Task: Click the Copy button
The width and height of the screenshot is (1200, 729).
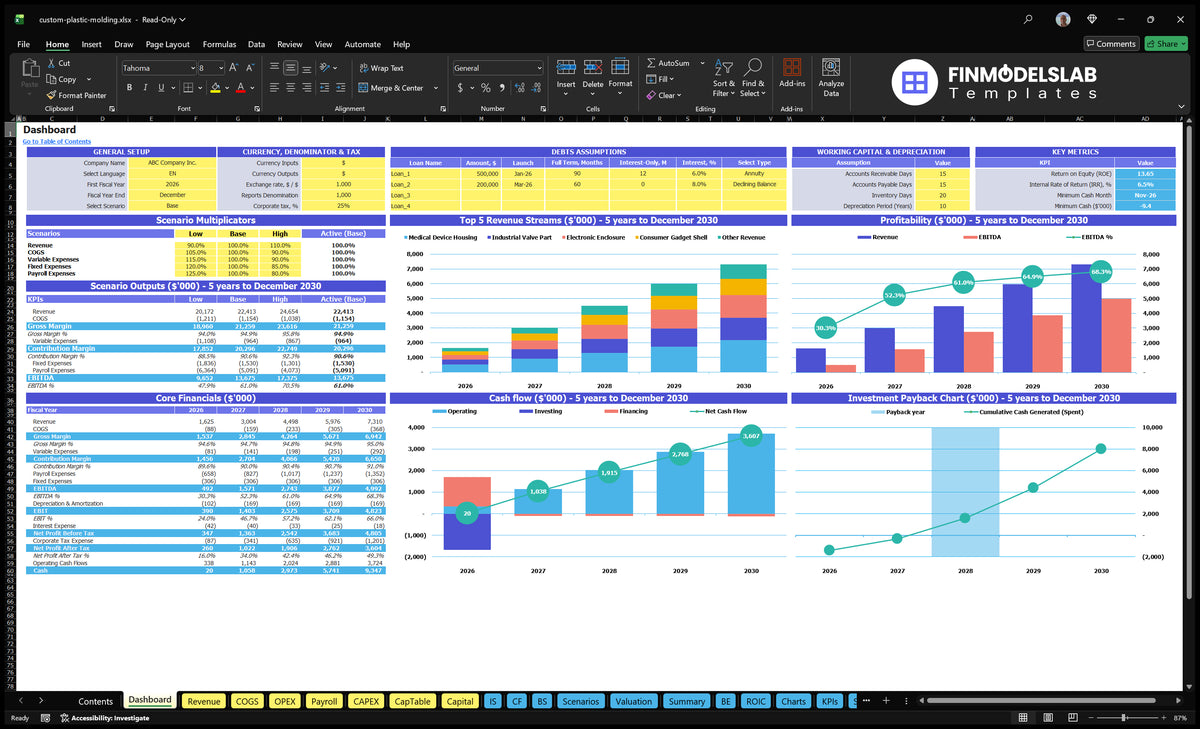Action: (62, 79)
